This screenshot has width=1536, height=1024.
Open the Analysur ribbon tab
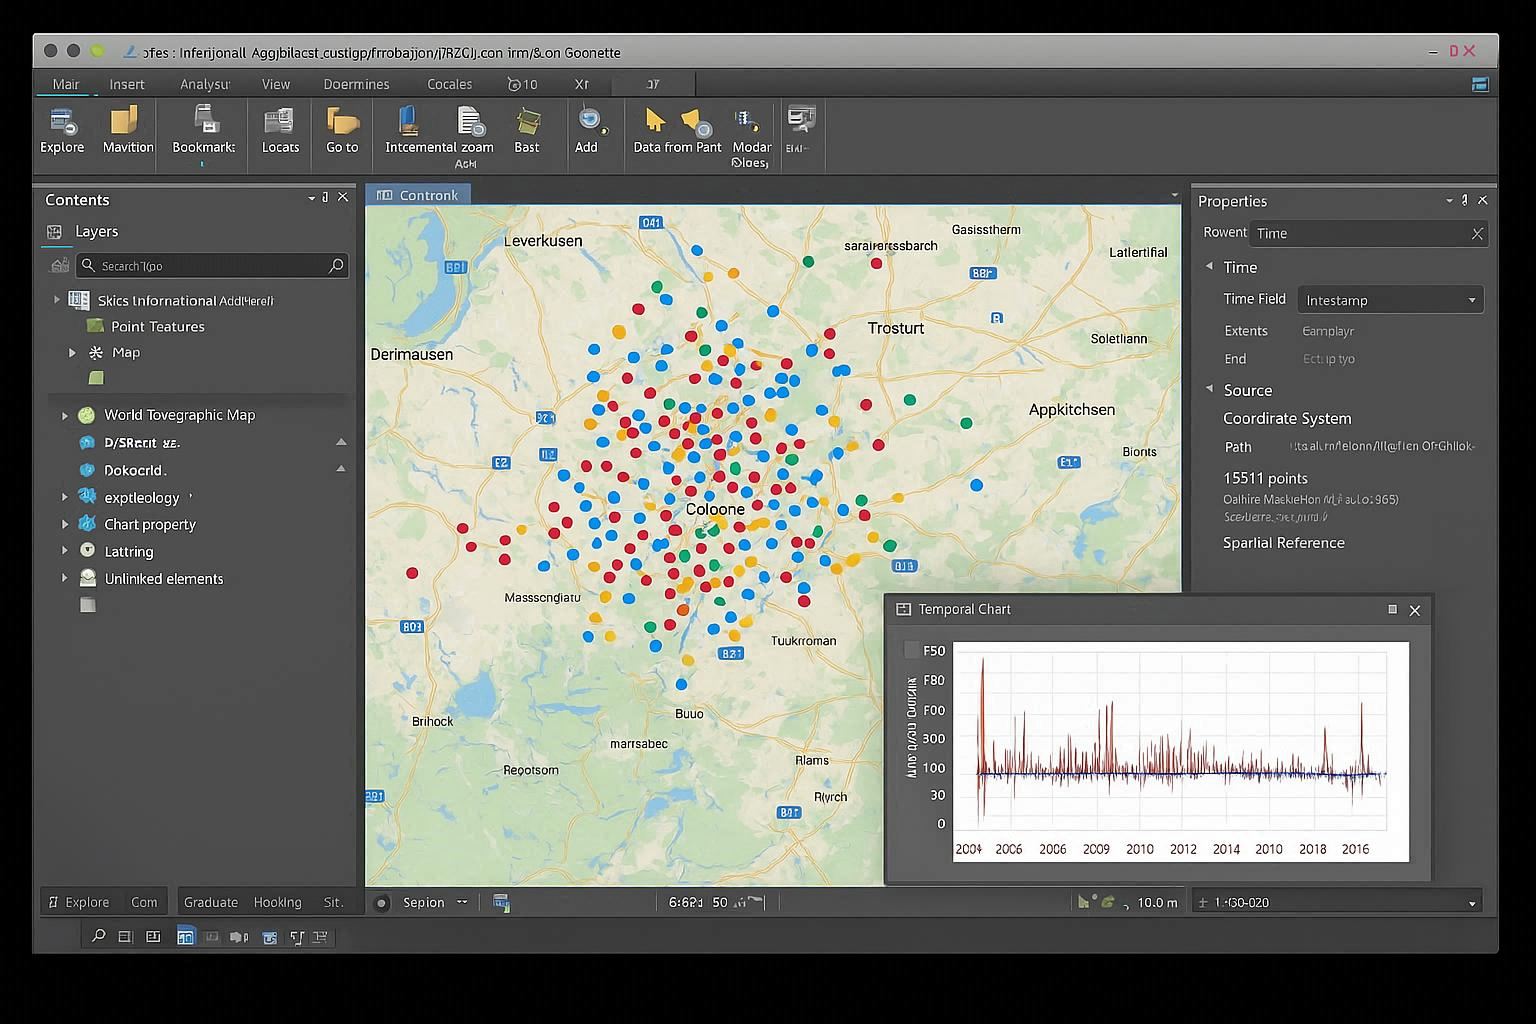[205, 84]
